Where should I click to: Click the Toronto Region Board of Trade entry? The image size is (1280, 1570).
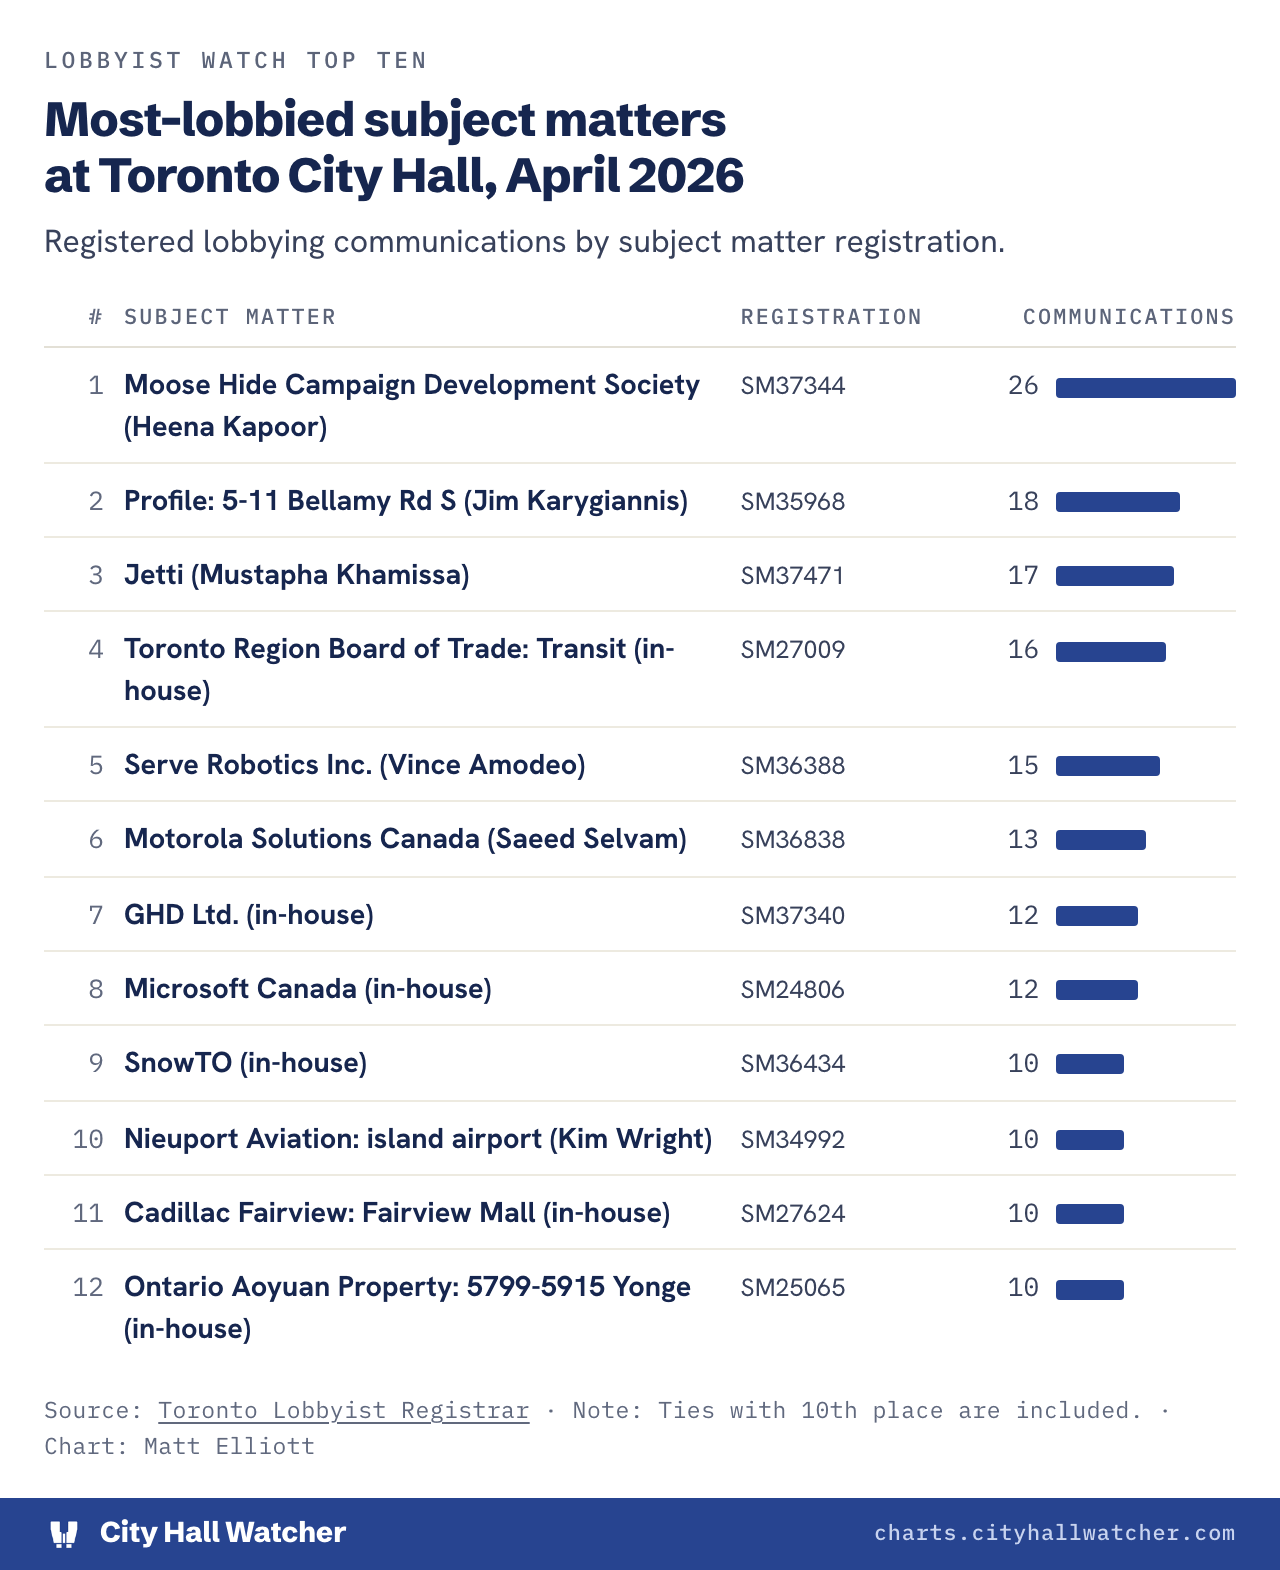coord(399,669)
